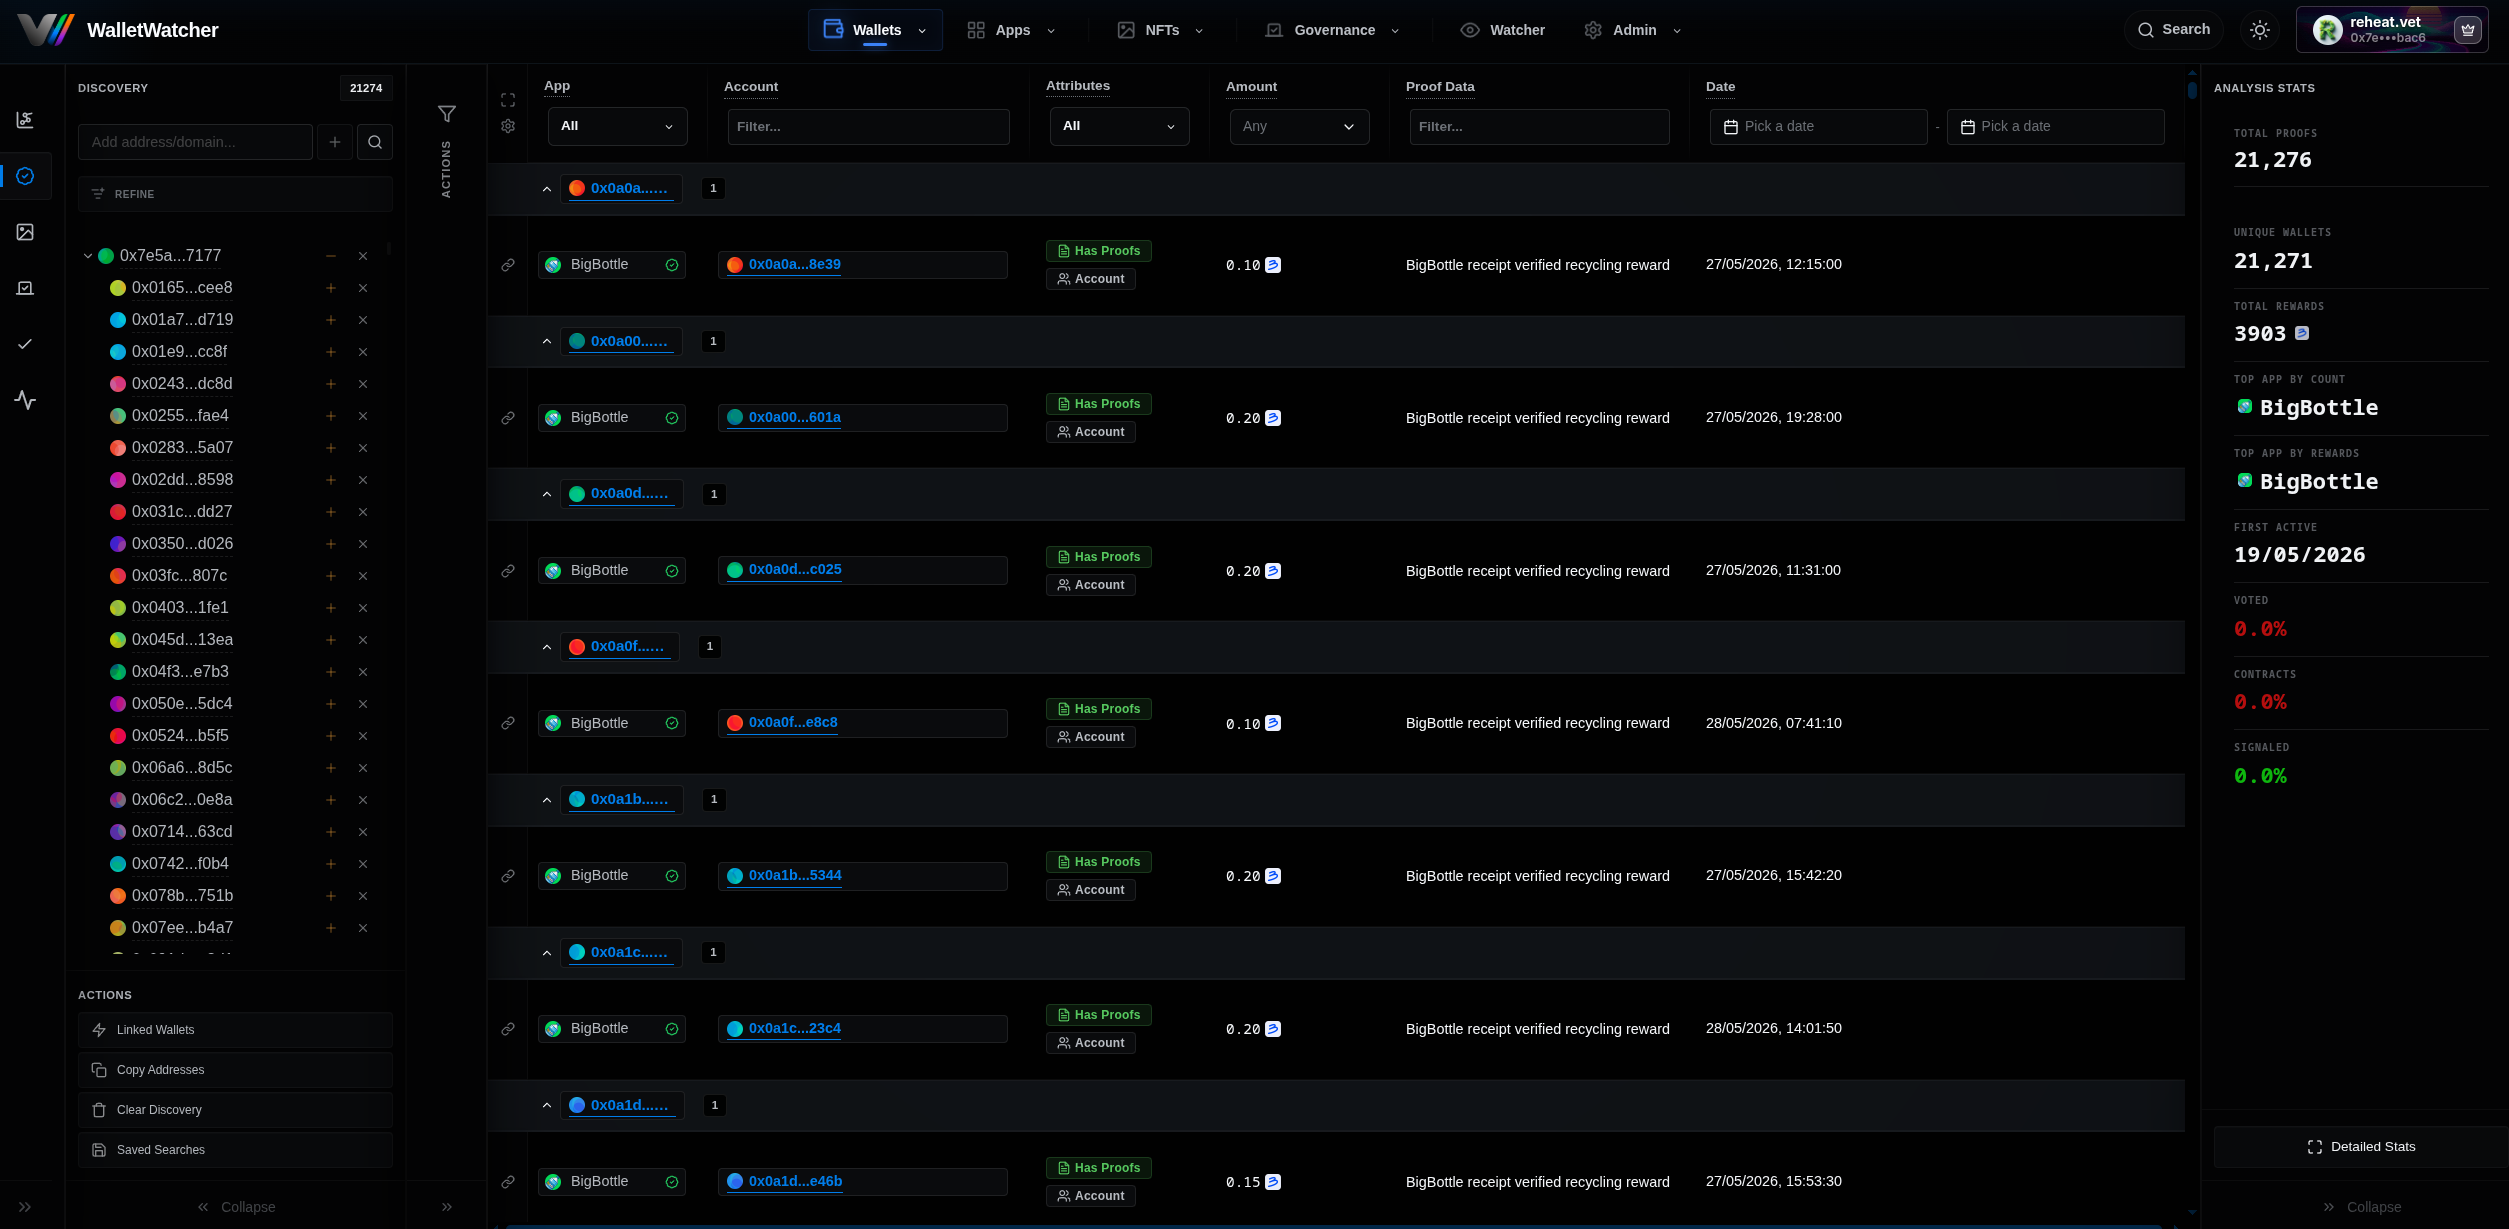Click link icon for row 0x0a00...601a

508,418
